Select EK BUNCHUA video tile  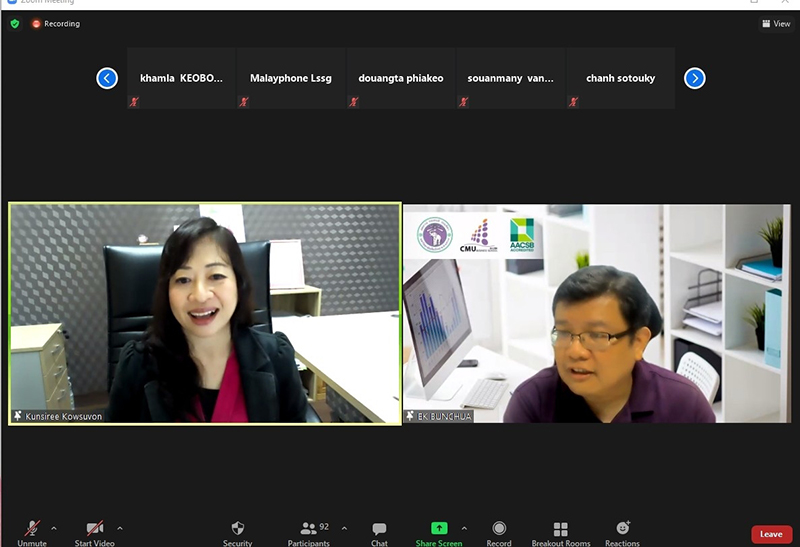pyautogui.click(x=597, y=313)
